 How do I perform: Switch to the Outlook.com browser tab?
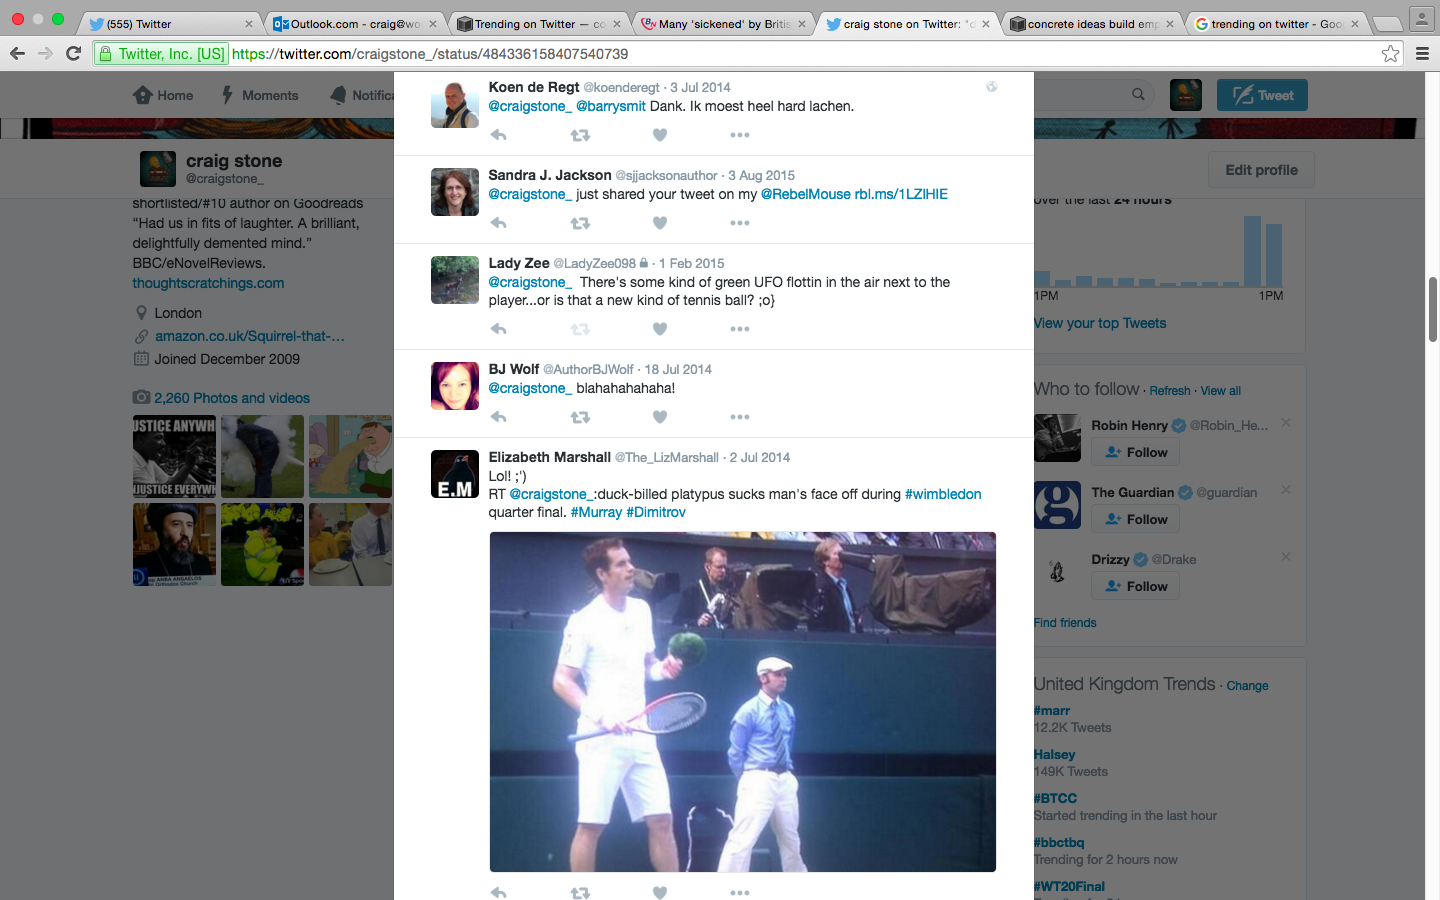pyautogui.click(x=355, y=24)
